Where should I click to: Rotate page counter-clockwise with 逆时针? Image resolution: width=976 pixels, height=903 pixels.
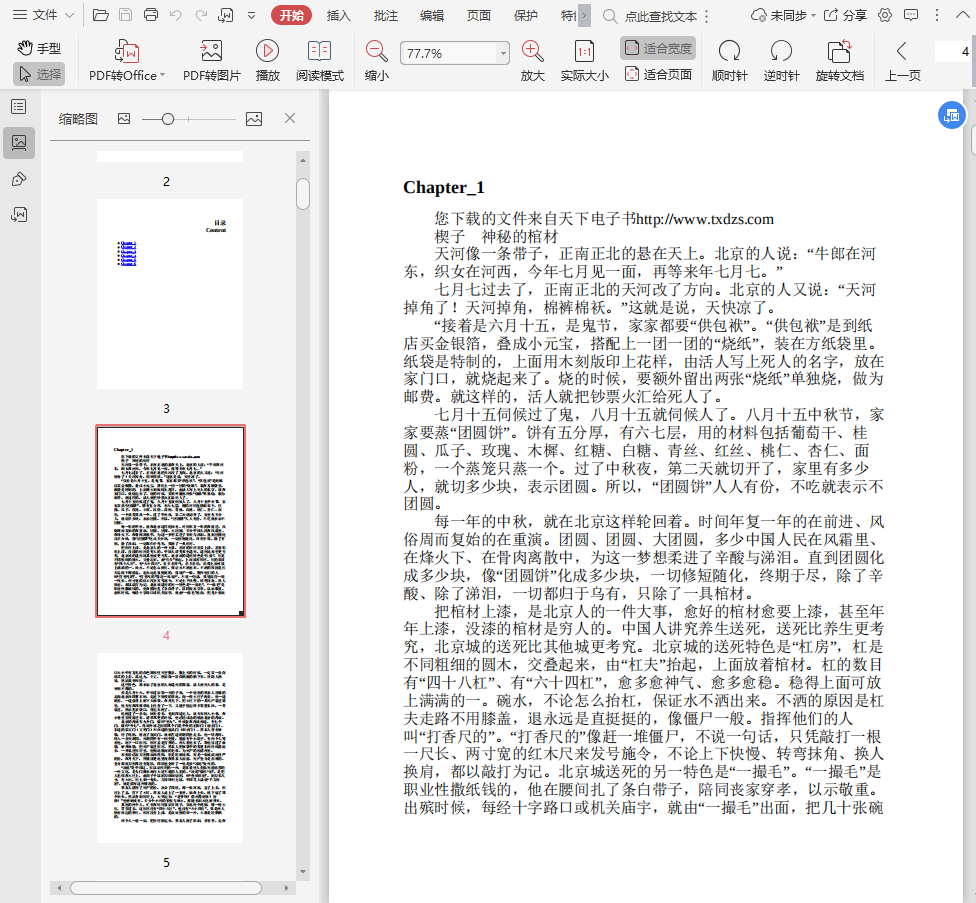click(x=781, y=52)
